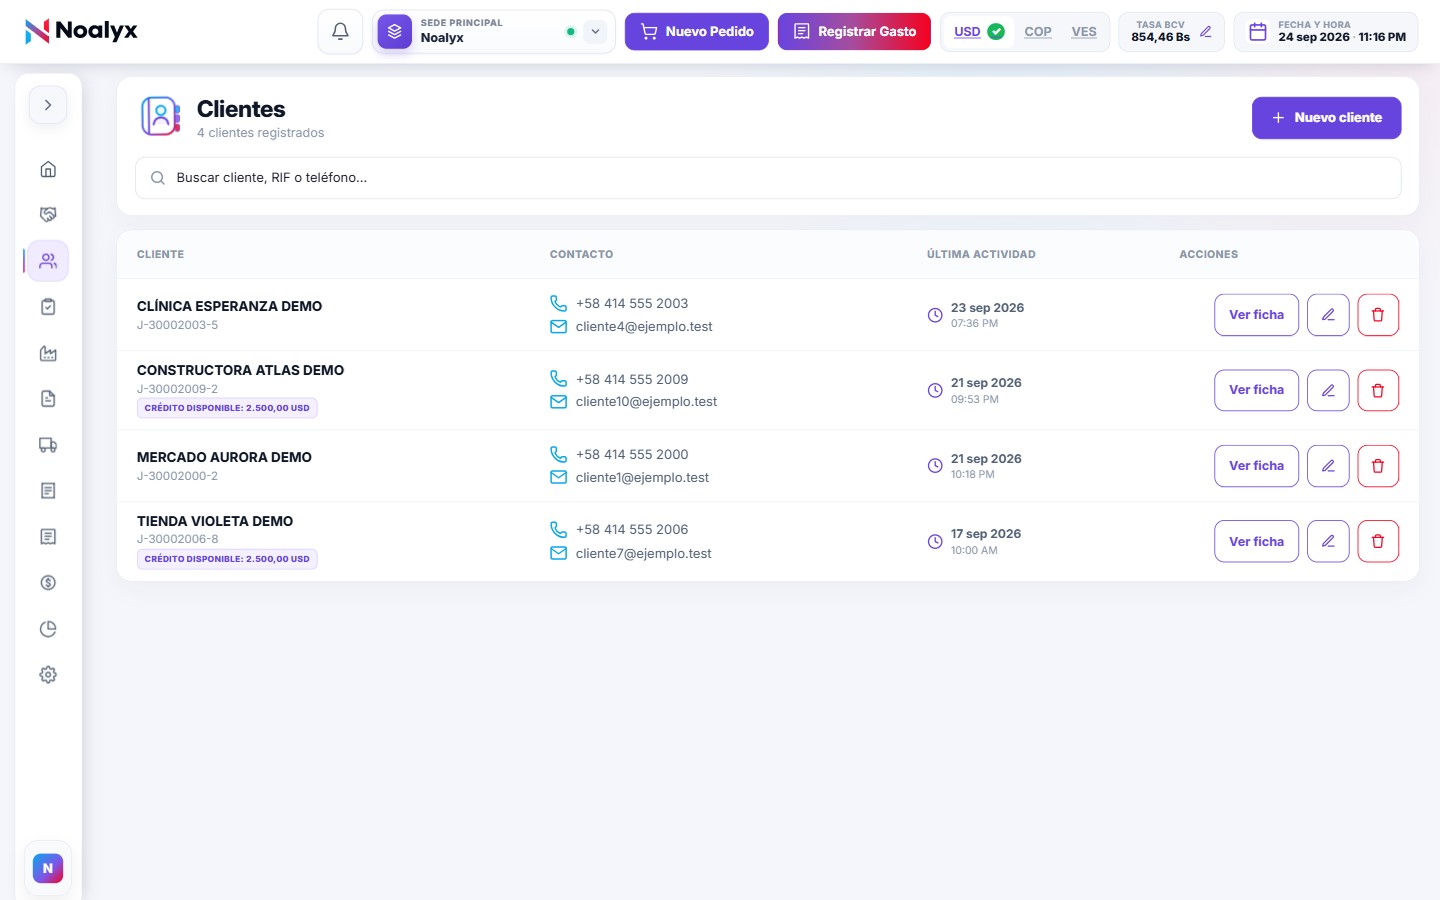Image resolution: width=1440 pixels, height=900 pixels.
Task: Click the Nuevo Pedido button
Action: tap(697, 31)
